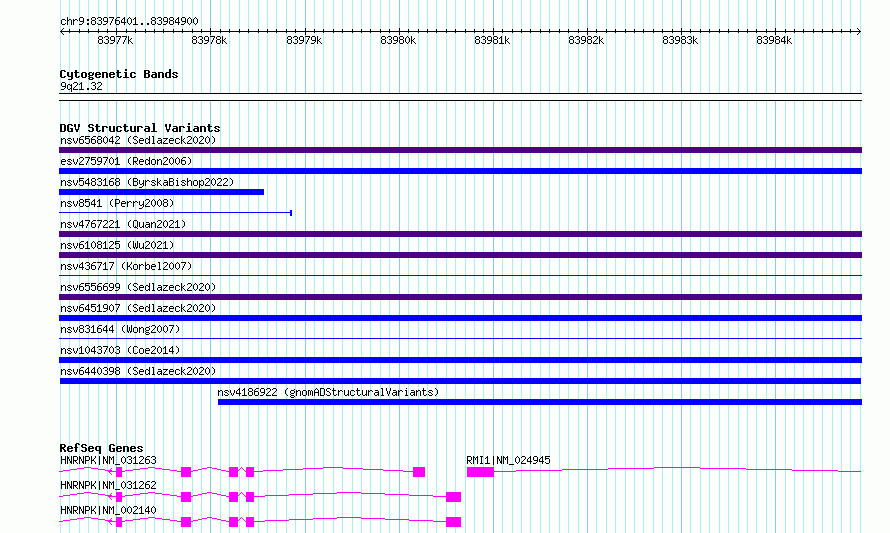
Task: Open the HNRNPK|NM_031263 transcript label
Action: coord(108,460)
